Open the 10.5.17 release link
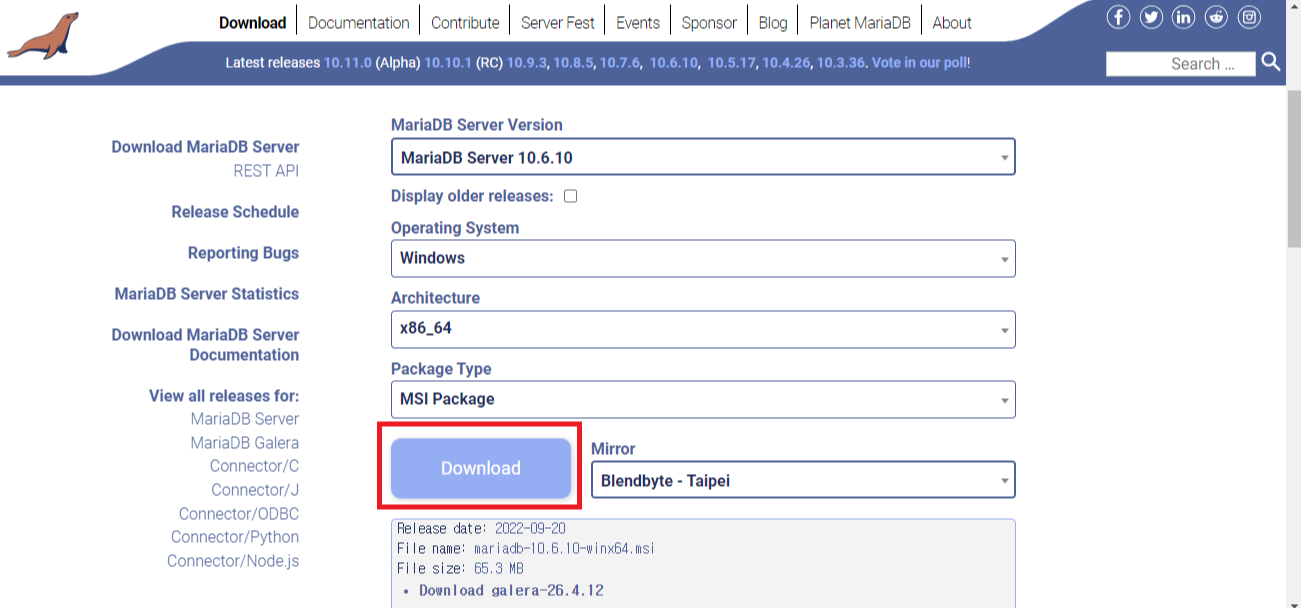 [732, 62]
